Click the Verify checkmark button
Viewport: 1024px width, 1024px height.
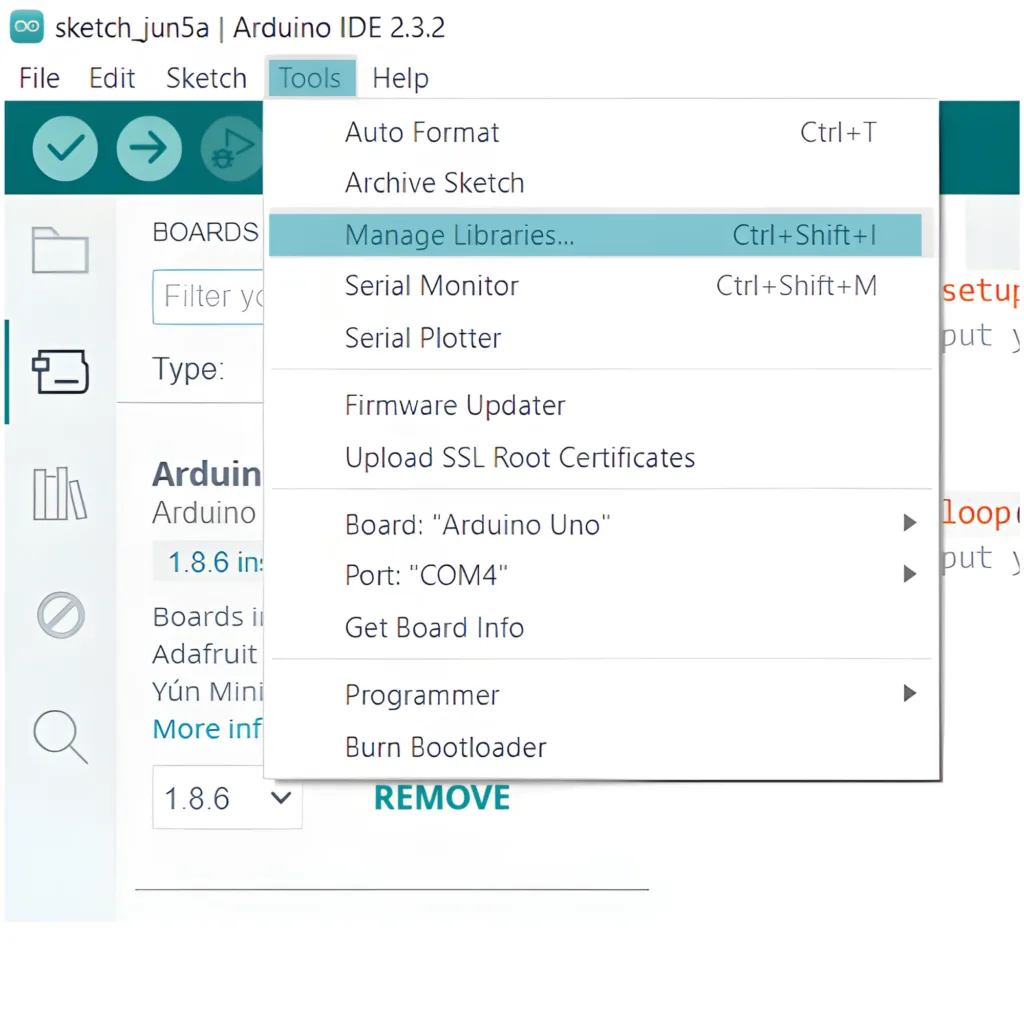click(65, 148)
